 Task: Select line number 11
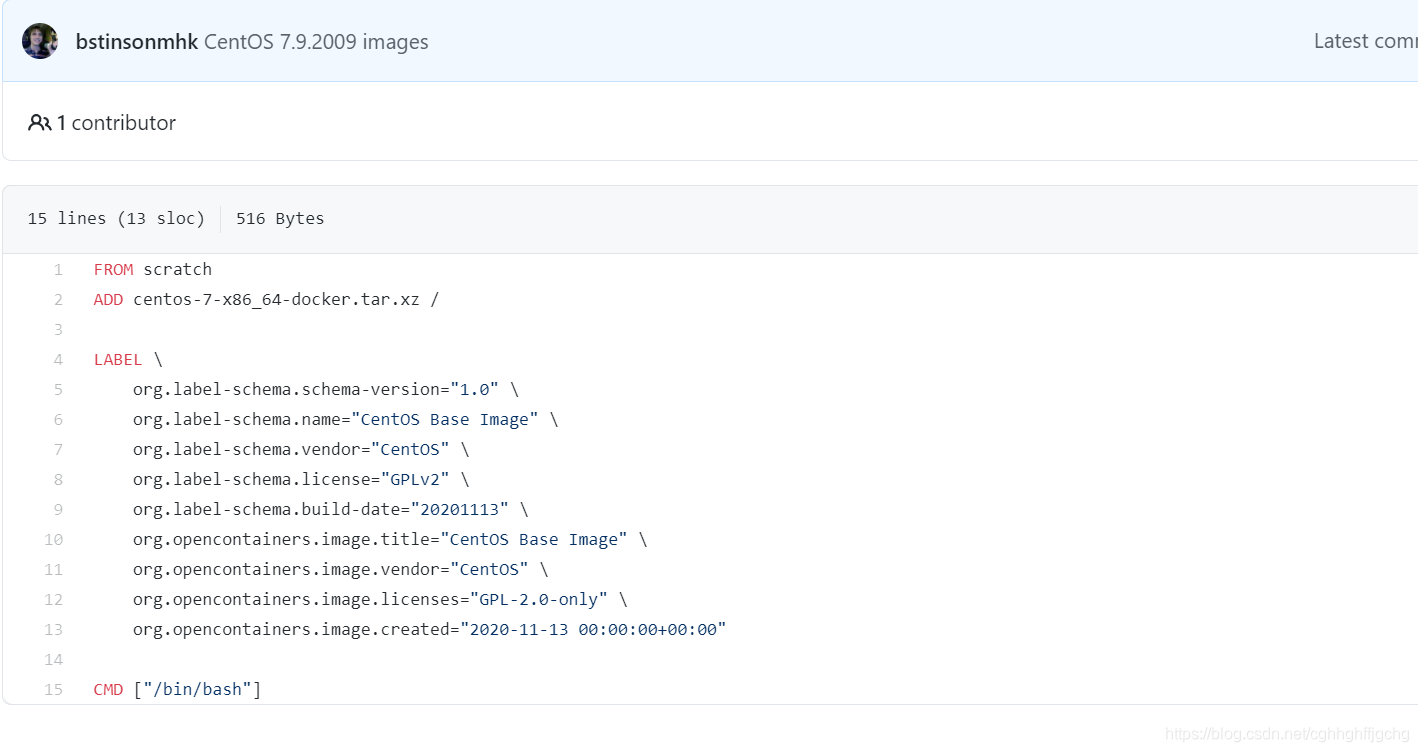[53, 569]
